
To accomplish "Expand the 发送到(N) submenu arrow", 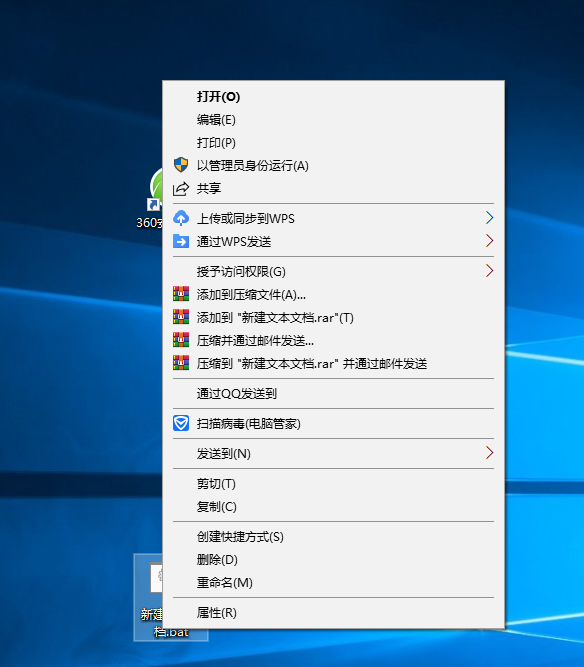I will pyautogui.click(x=489, y=453).
